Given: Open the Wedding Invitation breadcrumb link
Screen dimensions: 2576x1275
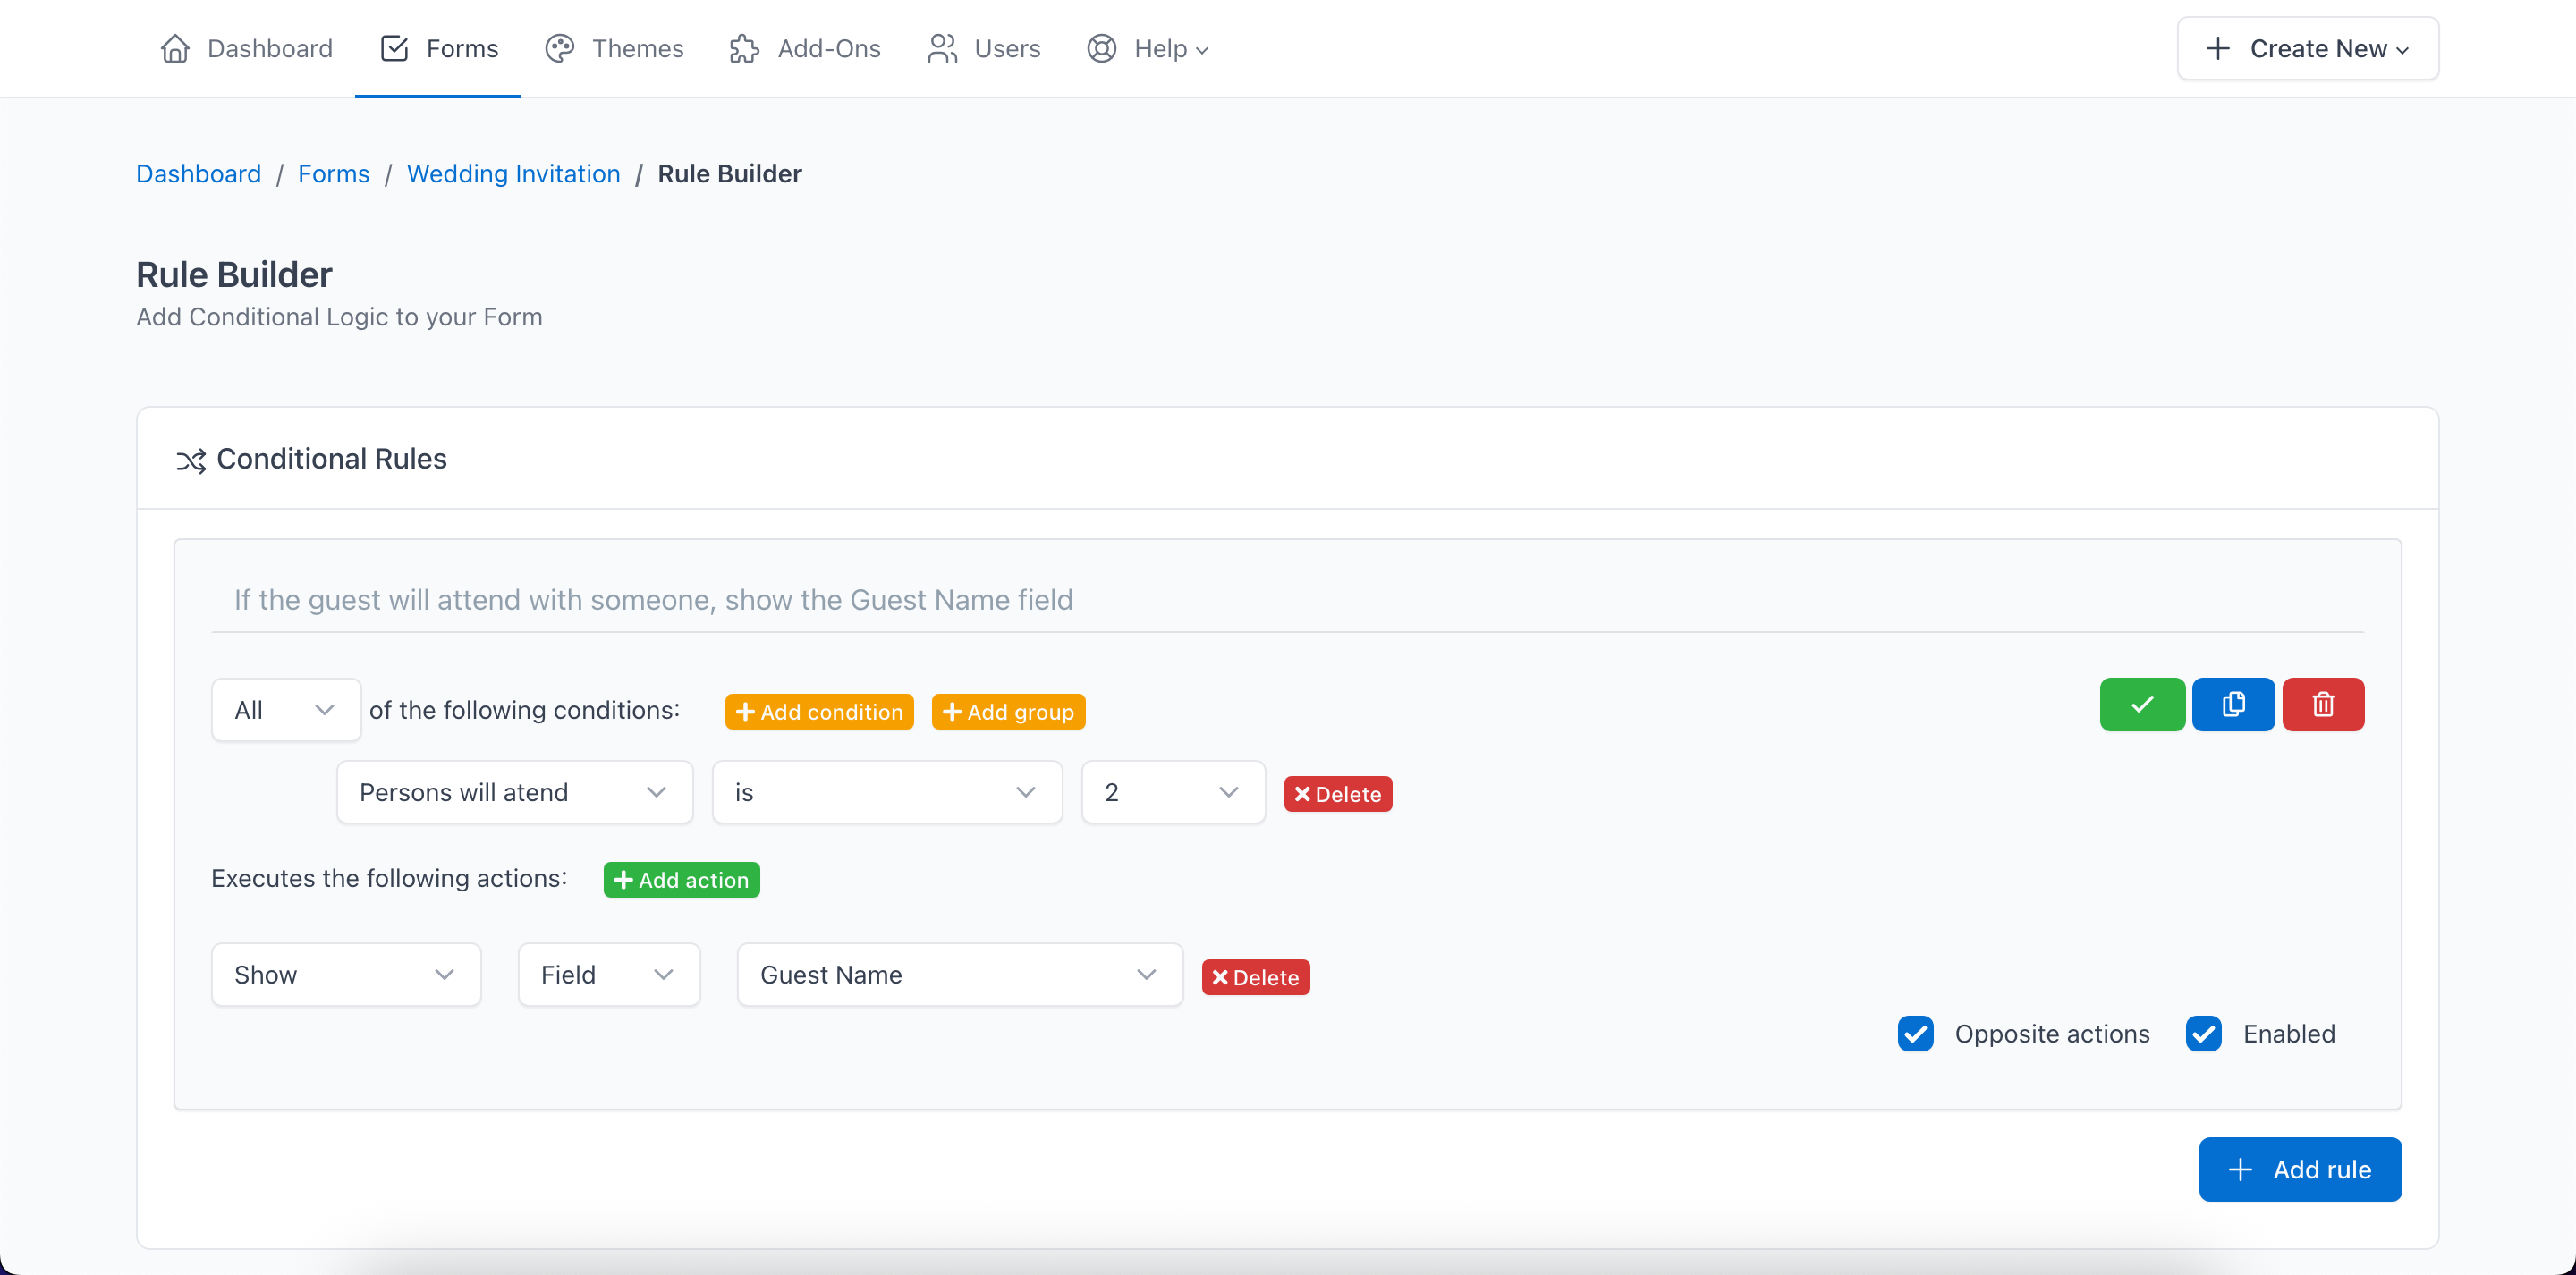Looking at the screenshot, I should point(513,173).
